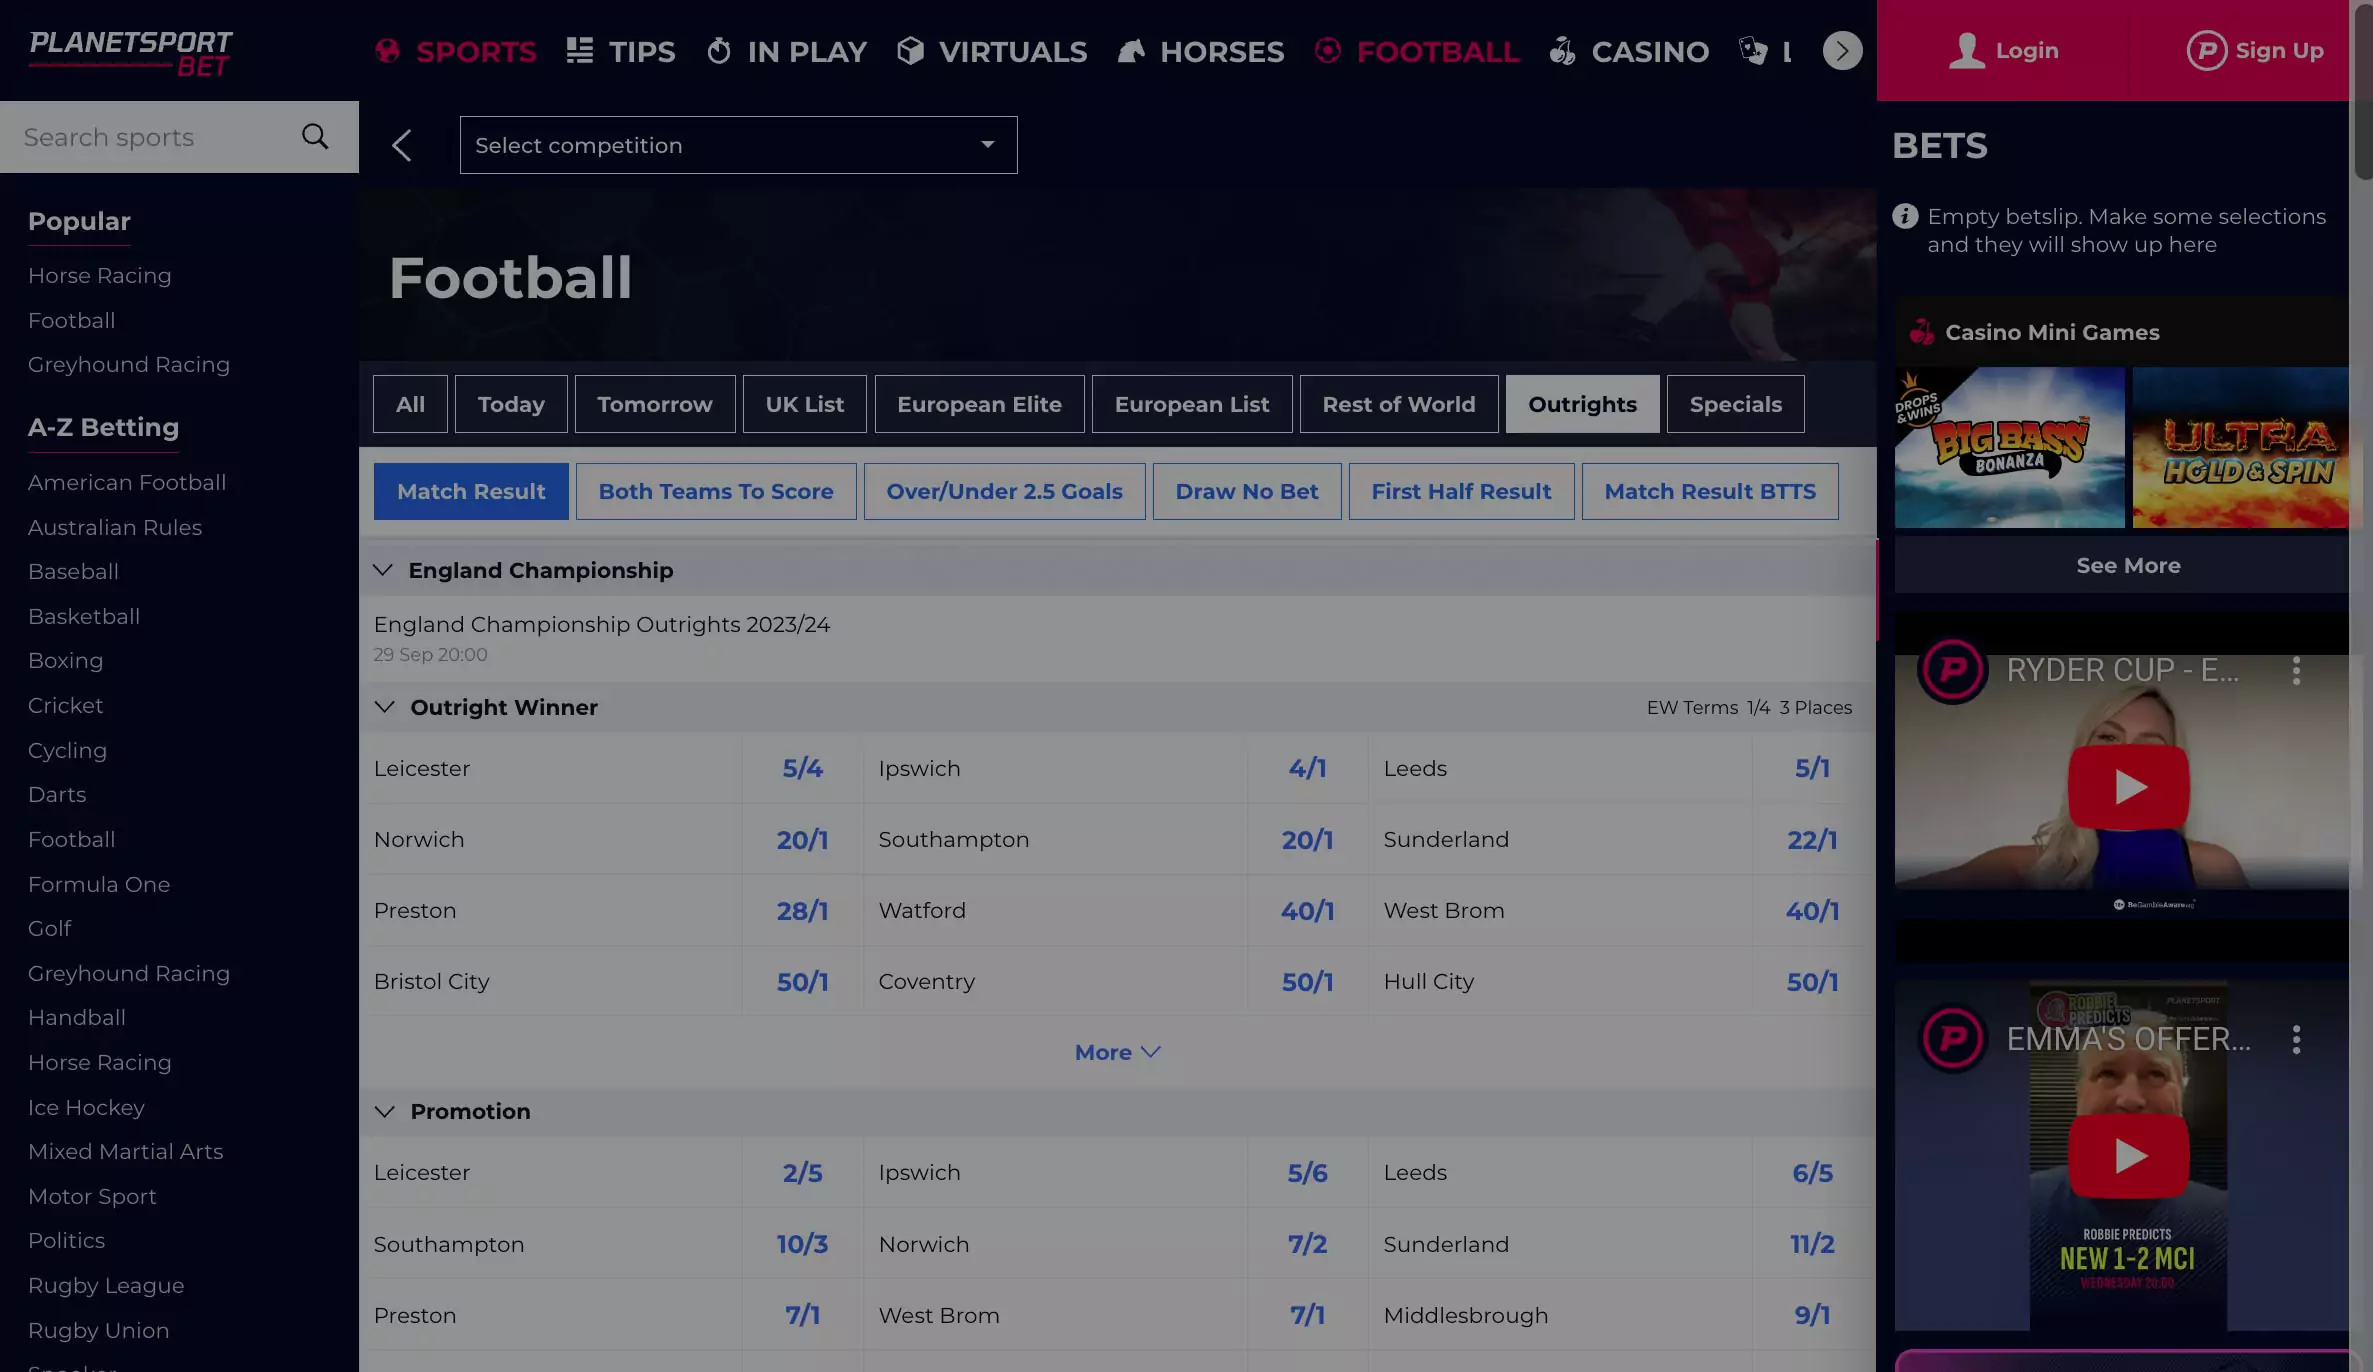2373x1372 pixels.
Task: Click the Sports nav icon
Action: (387, 51)
